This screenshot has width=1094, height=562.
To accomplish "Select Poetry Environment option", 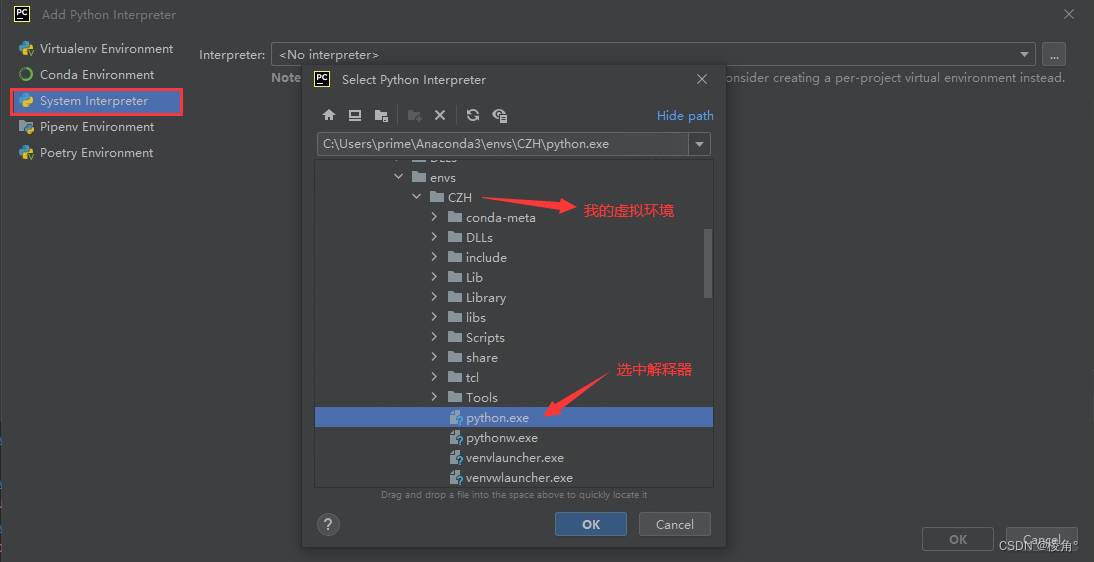I will [96, 152].
